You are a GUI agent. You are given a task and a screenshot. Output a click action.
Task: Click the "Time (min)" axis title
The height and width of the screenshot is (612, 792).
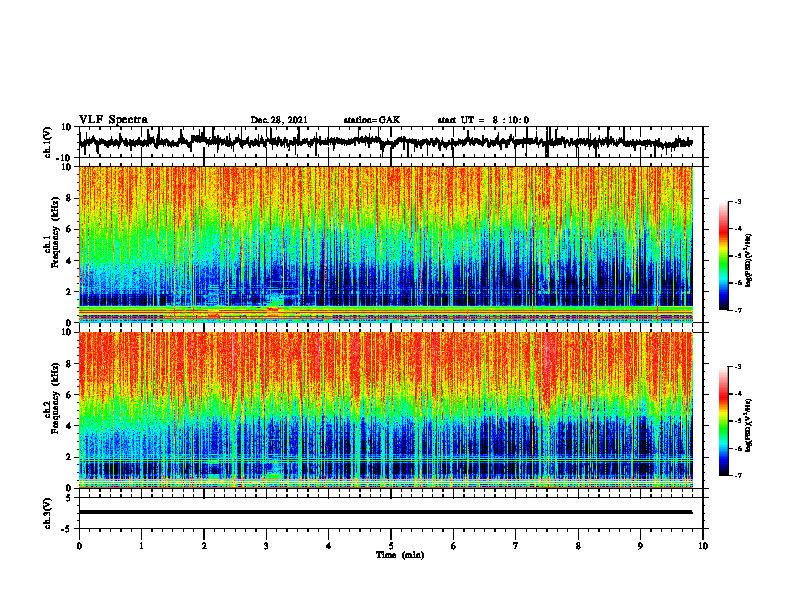click(x=400, y=555)
